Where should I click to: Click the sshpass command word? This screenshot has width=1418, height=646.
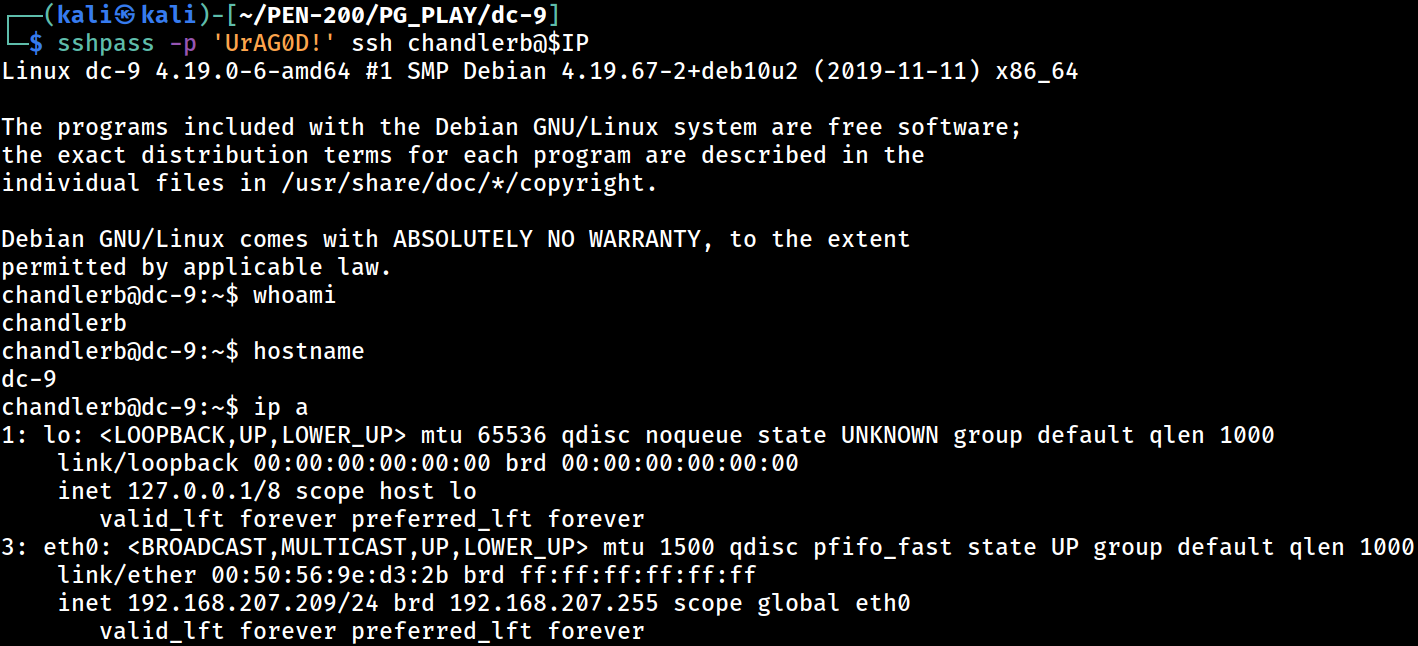point(105,43)
